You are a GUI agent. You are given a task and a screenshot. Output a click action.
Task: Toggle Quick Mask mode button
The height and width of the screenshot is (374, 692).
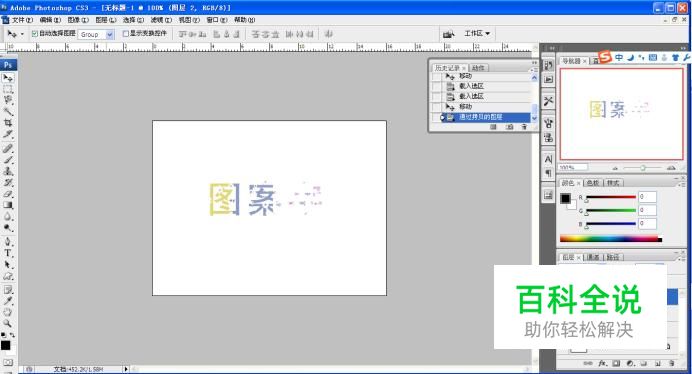point(8,363)
